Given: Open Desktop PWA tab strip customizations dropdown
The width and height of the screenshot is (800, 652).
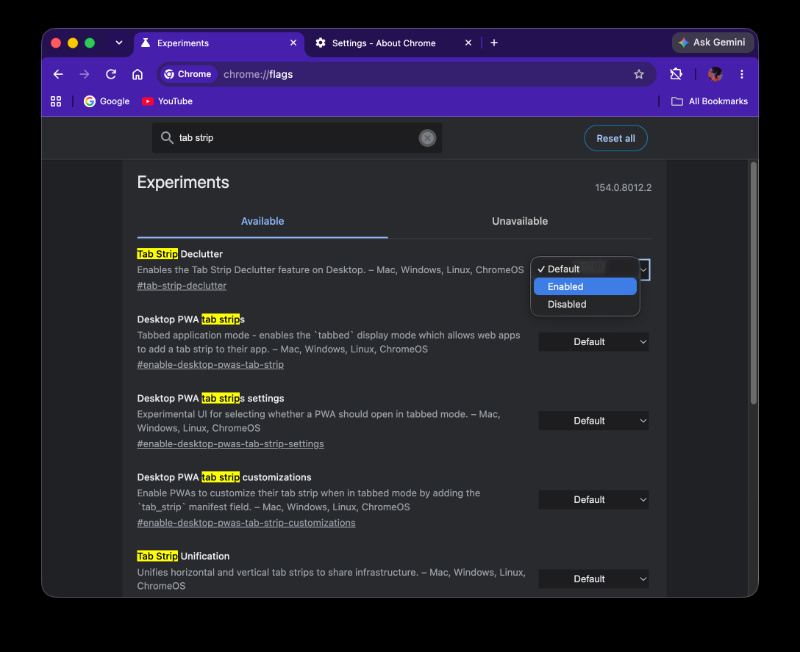Looking at the screenshot, I should (x=594, y=500).
